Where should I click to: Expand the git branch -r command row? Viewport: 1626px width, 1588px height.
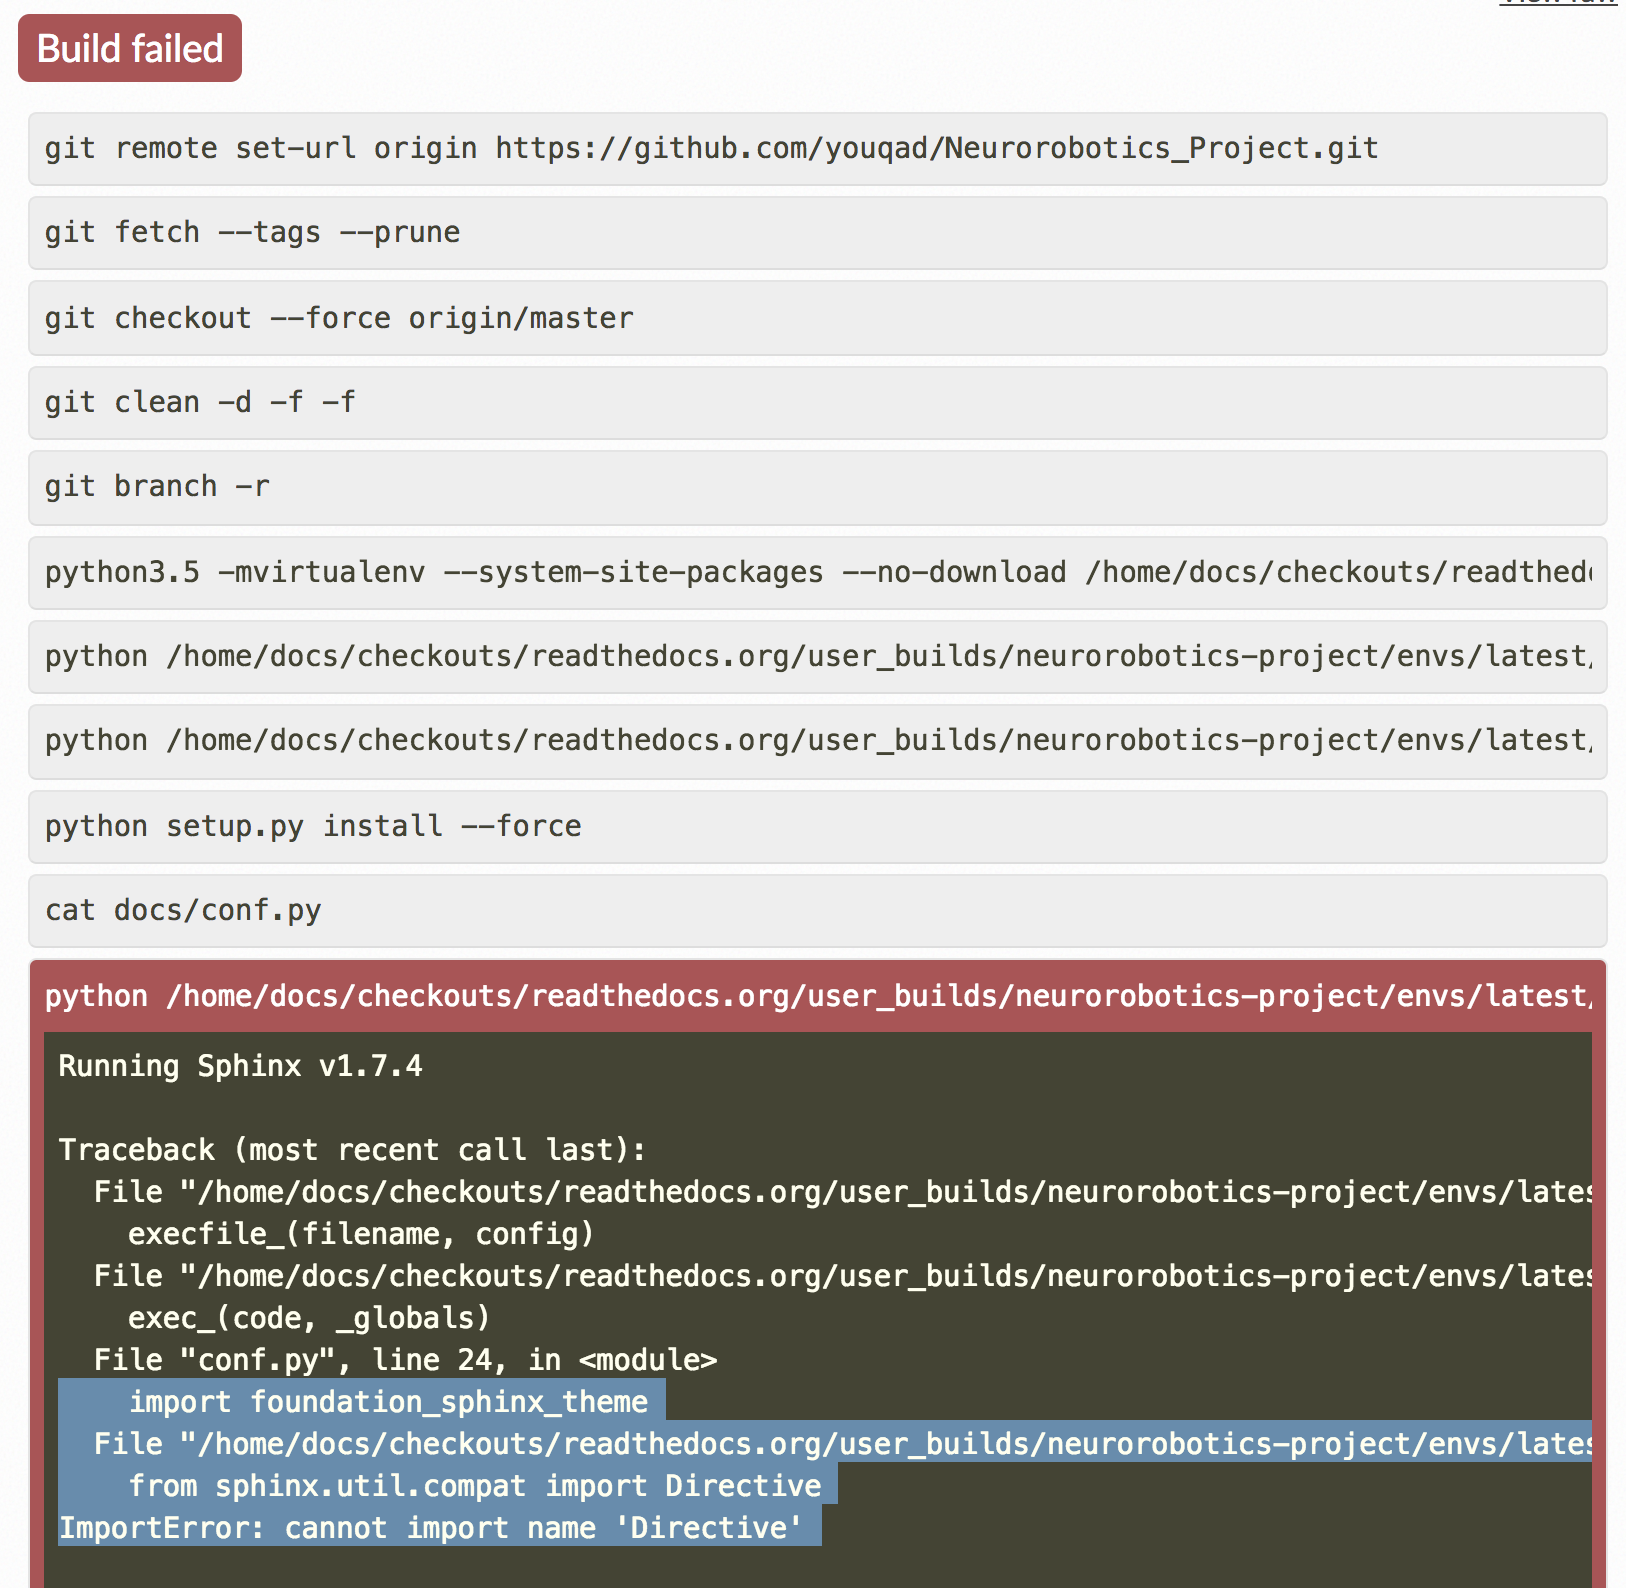tap(817, 488)
